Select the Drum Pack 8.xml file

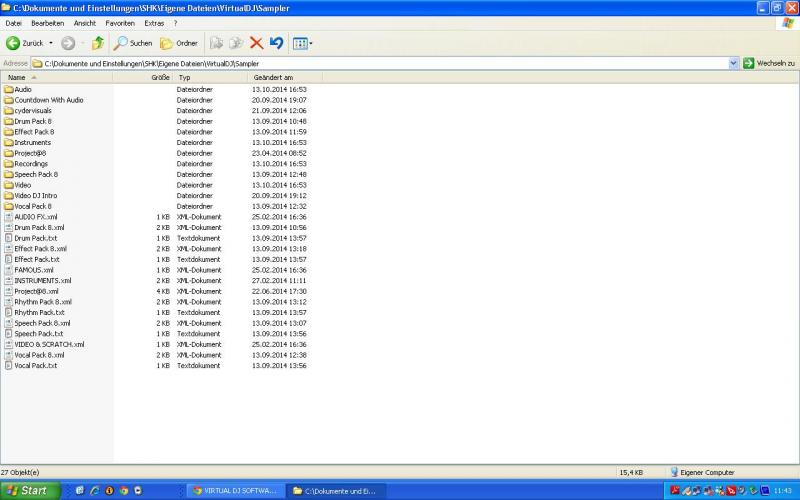pos(34,228)
